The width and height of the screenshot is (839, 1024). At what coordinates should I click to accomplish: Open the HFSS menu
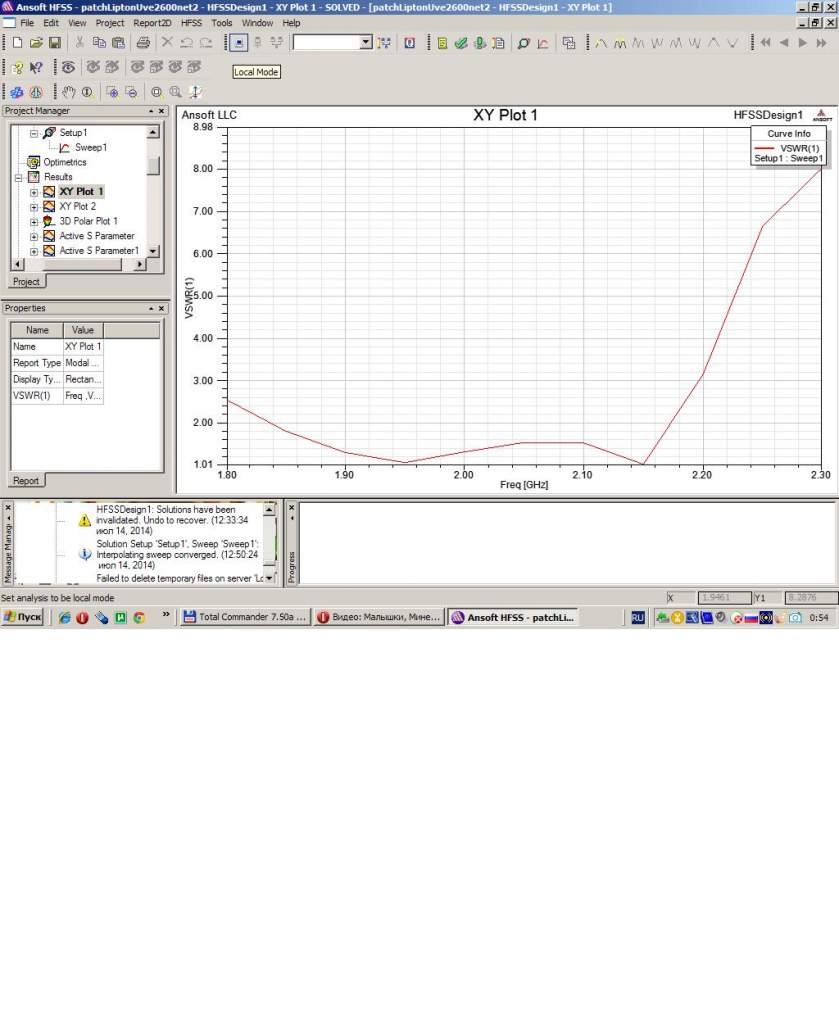pyautogui.click(x=191, y=23)
